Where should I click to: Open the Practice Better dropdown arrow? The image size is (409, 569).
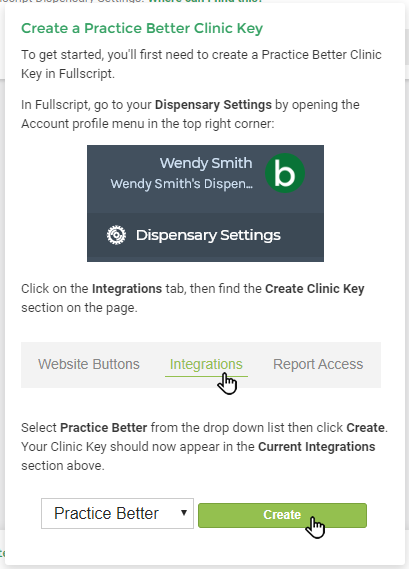184,513
